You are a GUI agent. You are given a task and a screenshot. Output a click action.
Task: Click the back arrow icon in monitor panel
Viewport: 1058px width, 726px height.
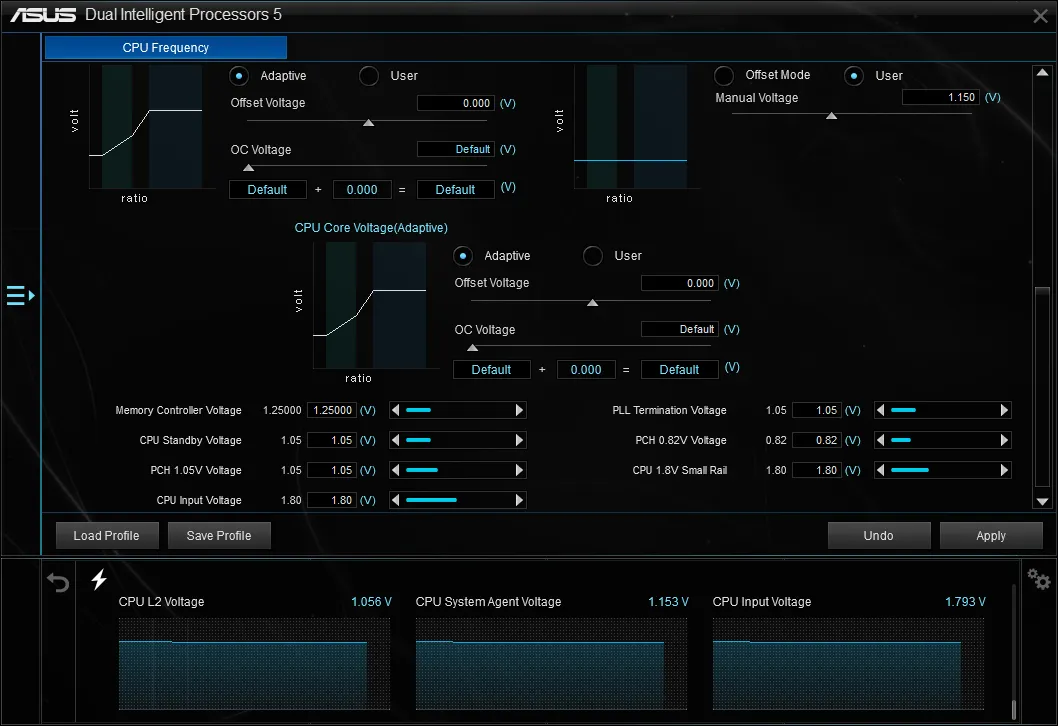[x=58, y=582]
